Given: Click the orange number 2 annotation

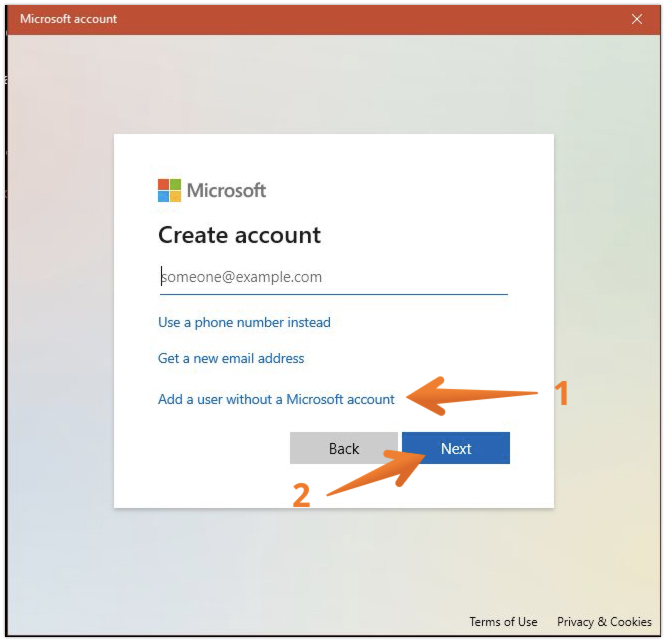Looking at the screenshot, I should [301, 495].
